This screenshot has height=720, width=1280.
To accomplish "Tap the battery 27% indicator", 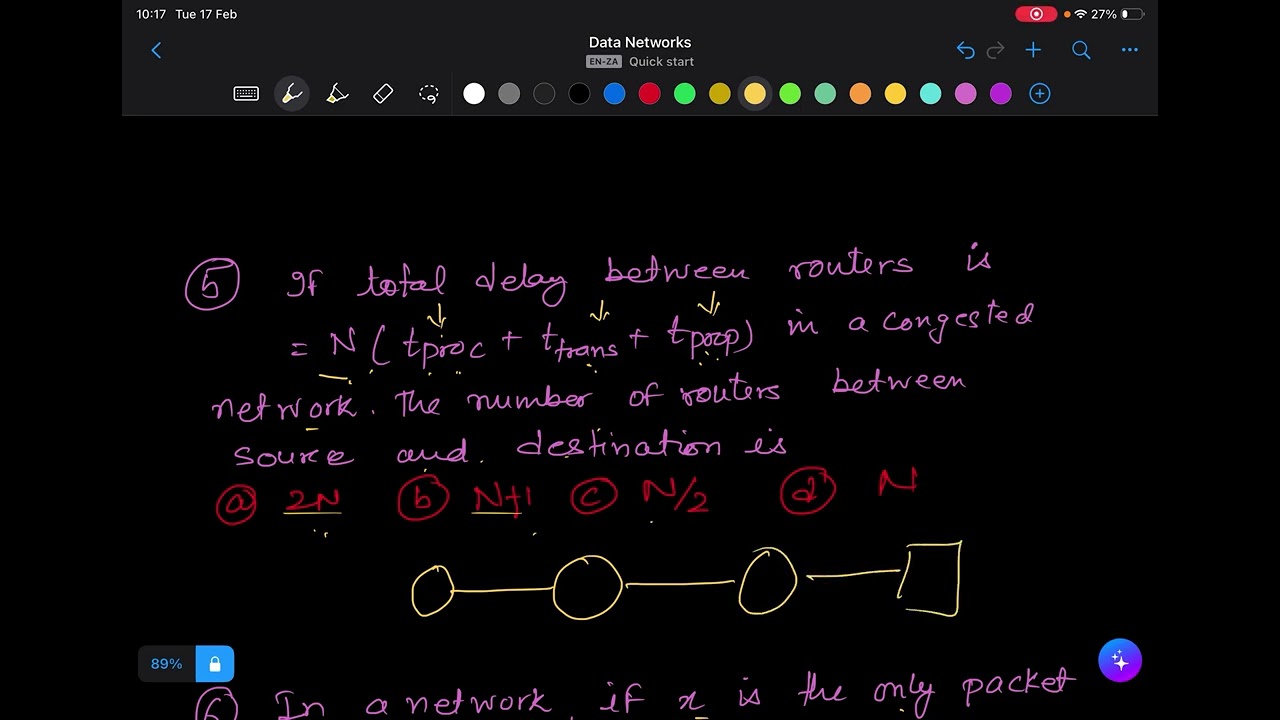I will 1117,14.
